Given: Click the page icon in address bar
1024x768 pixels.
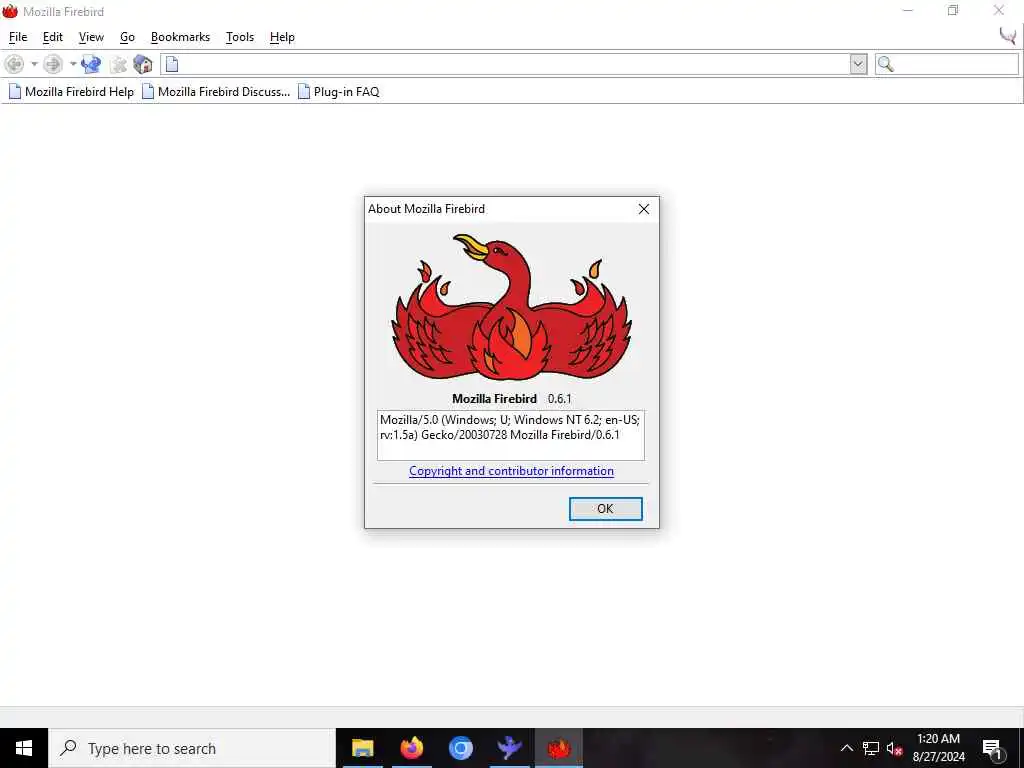Looking at the screenshot, I should point(172,64).
